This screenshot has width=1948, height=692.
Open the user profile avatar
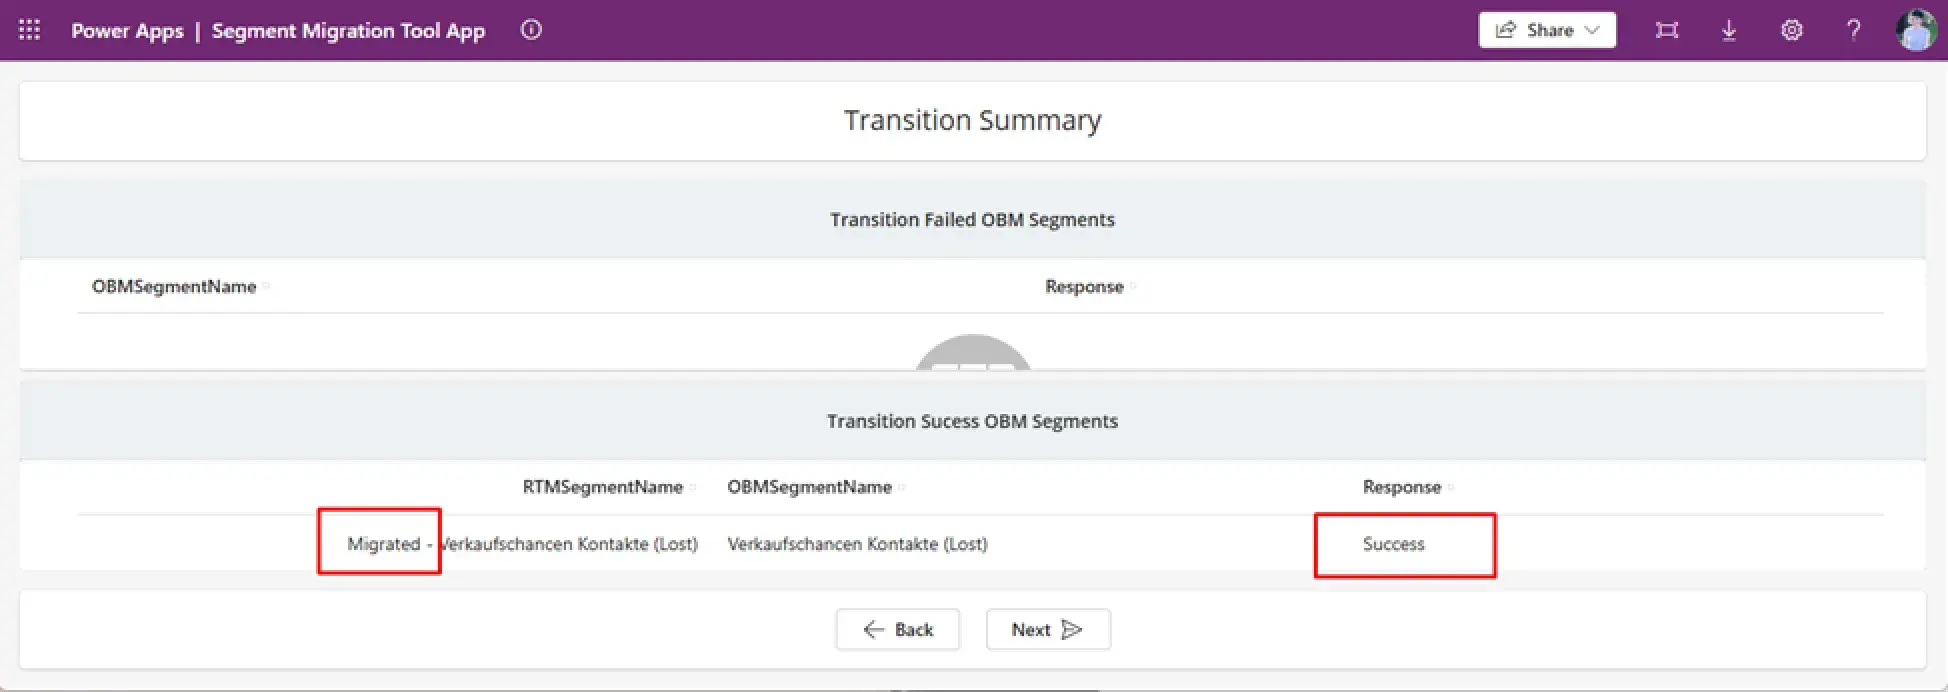(x=1916, y=30)
